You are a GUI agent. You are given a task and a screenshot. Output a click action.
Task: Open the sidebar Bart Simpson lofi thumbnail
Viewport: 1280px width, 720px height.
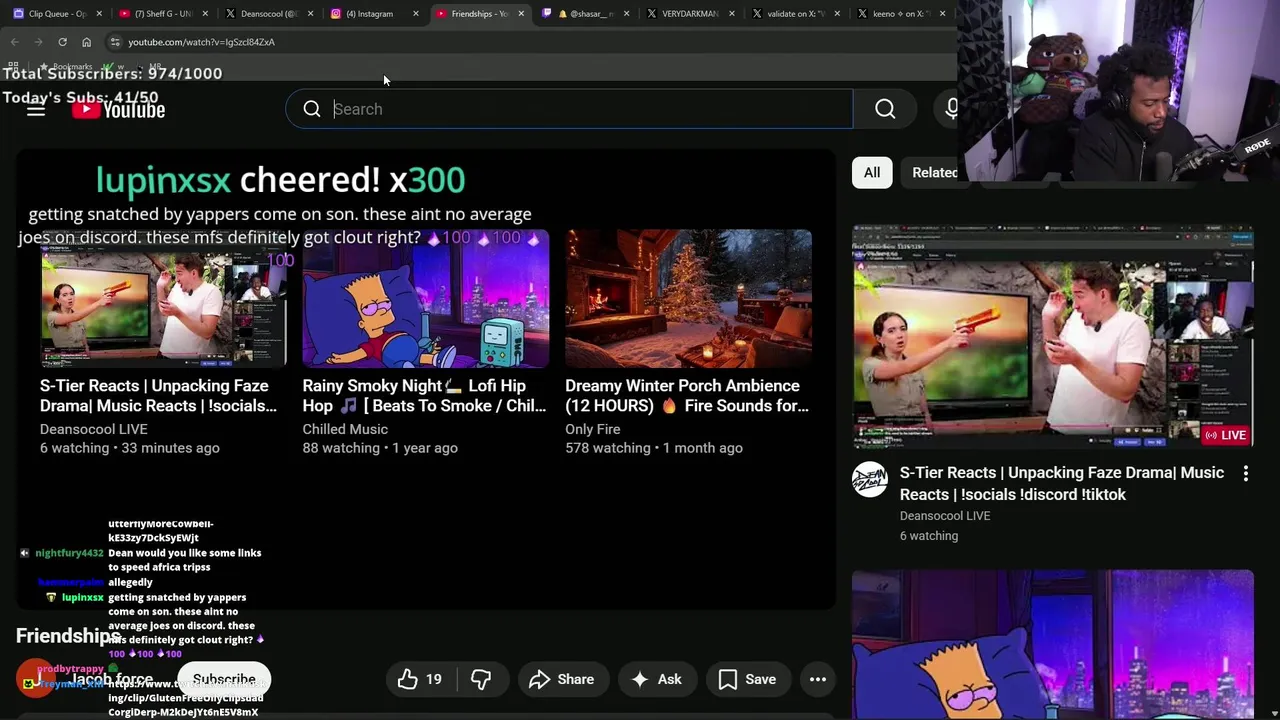tap(1053, 645)
